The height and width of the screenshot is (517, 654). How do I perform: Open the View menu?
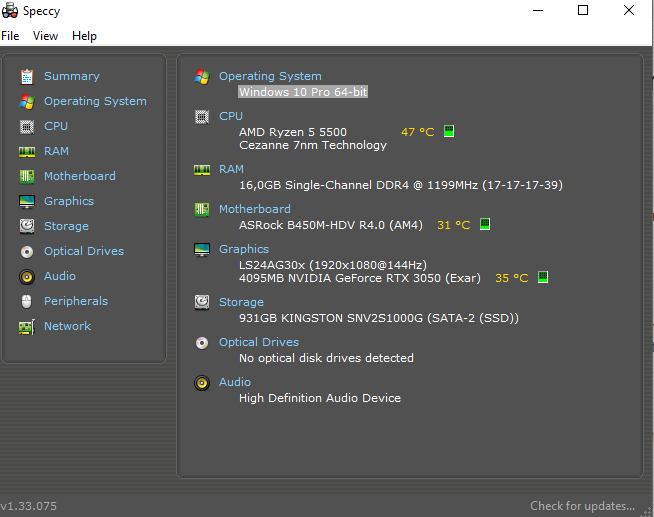click(x=45, y=36)
